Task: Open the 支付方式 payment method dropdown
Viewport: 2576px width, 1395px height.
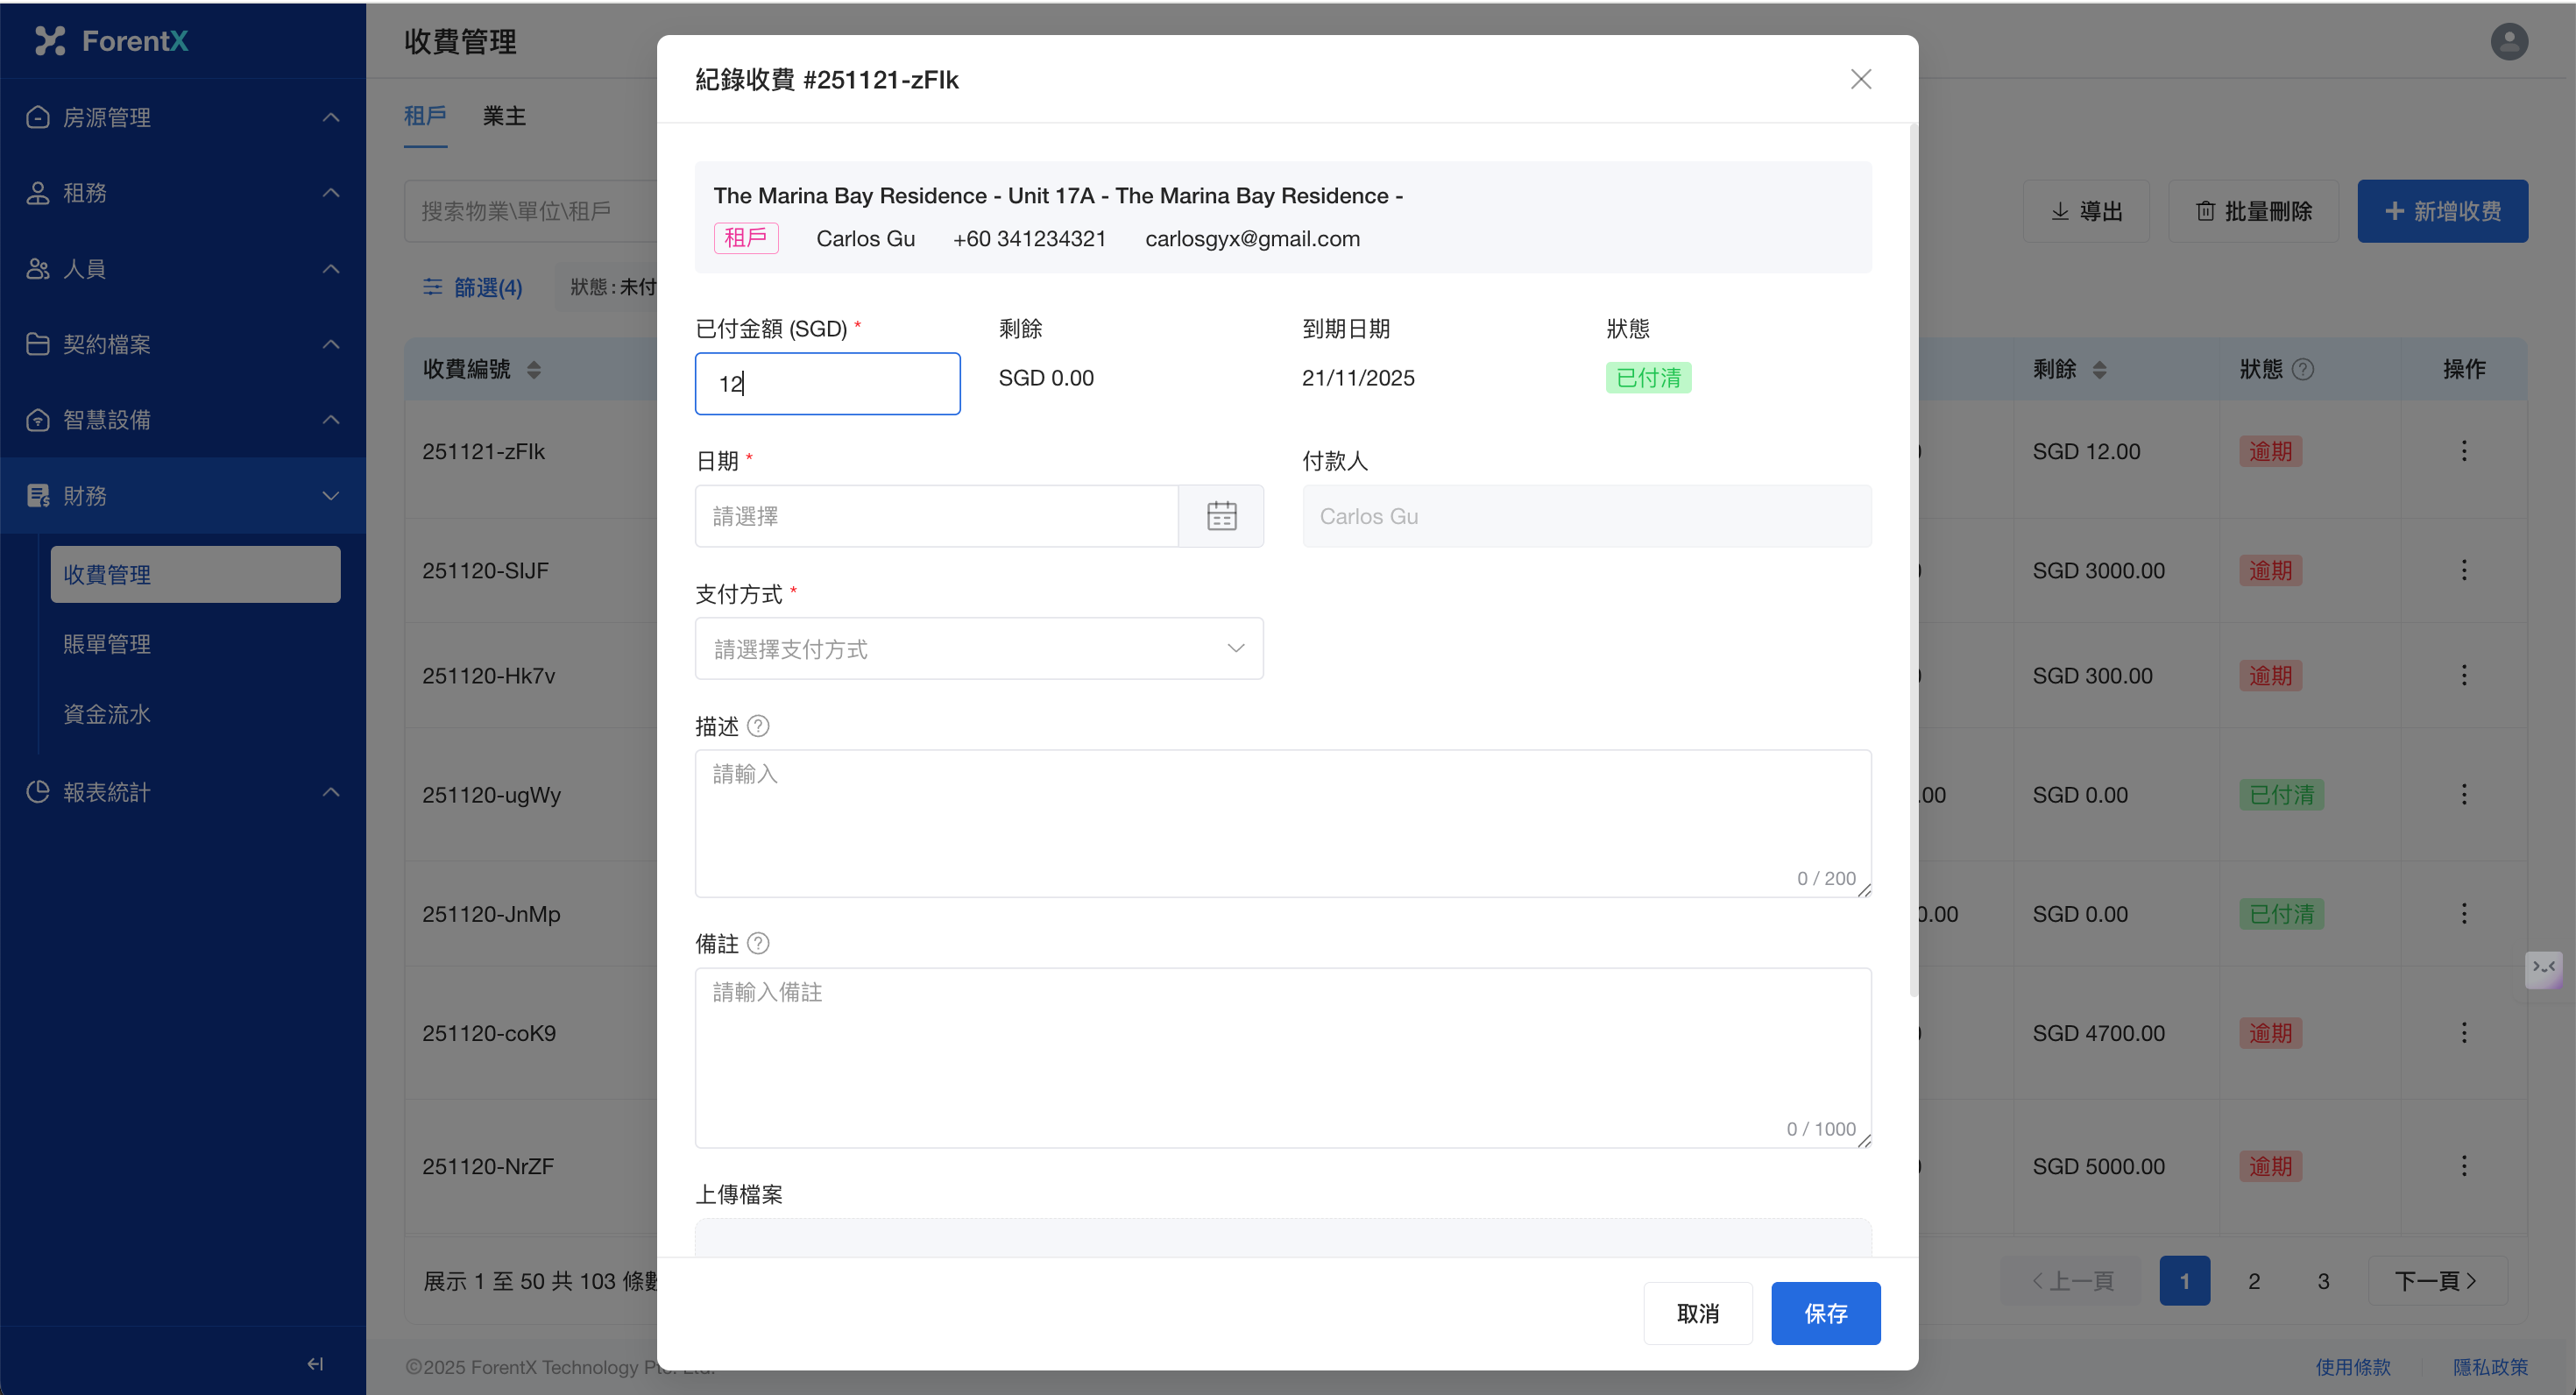Action: [x=978, y=649]
